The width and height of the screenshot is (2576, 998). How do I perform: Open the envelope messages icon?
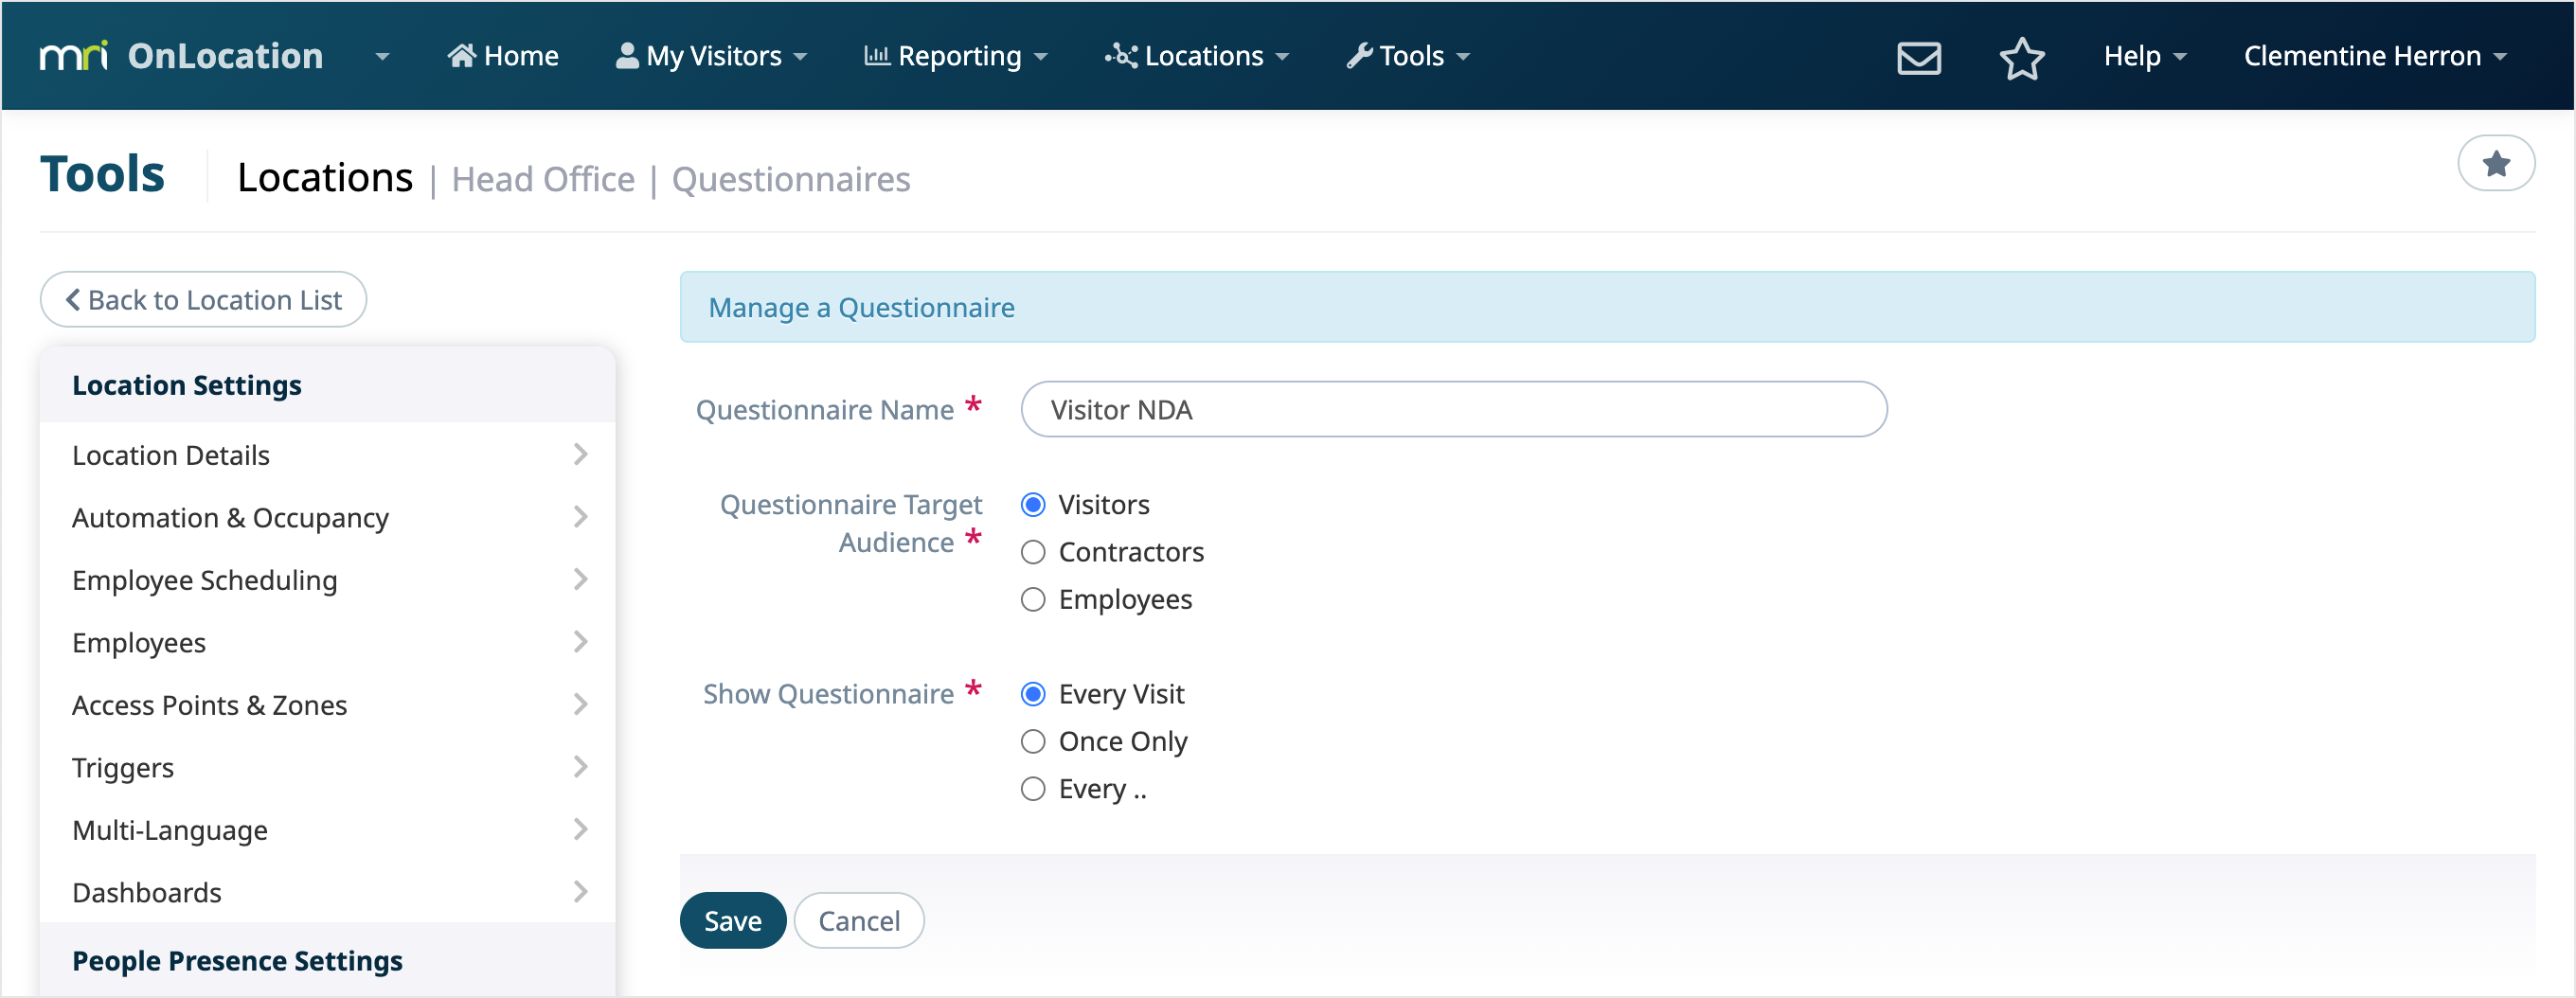(x=1919, y=57)
